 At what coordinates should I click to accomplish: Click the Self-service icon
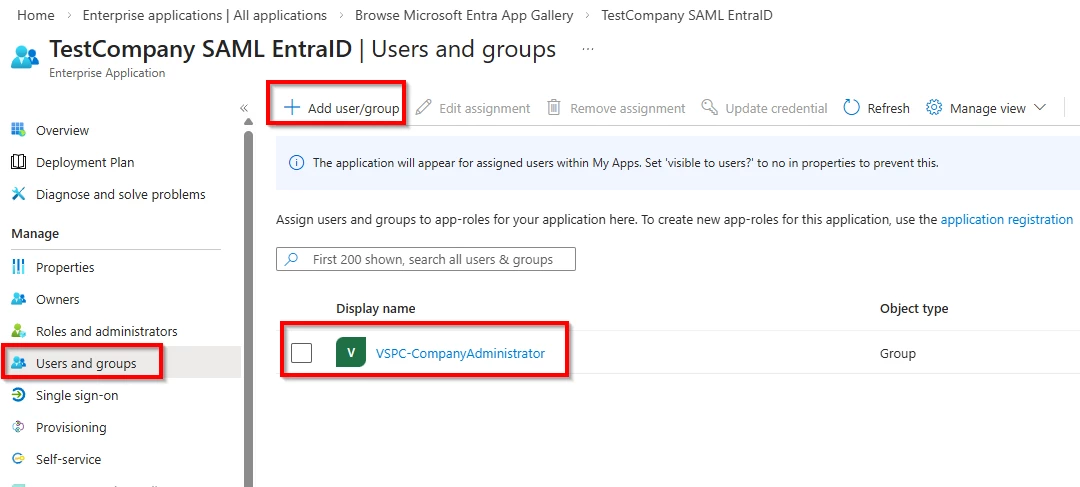[19, 459]
